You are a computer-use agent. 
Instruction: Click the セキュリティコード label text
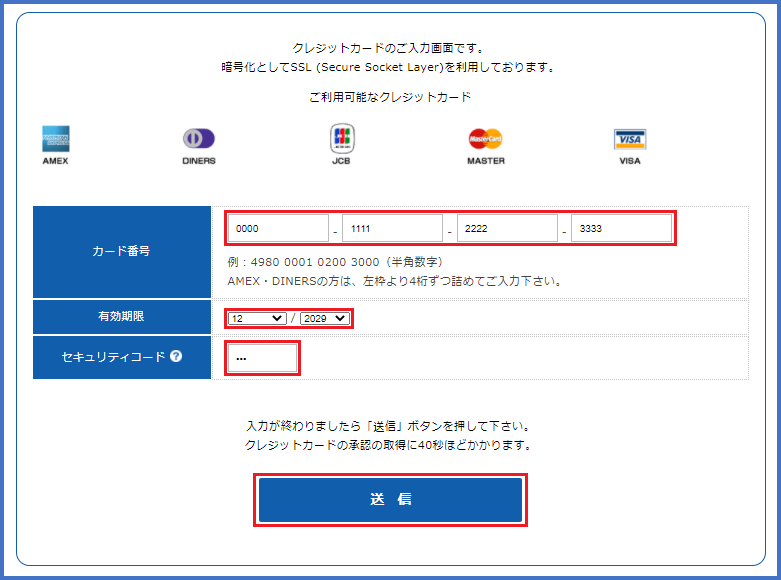(x=113, y=357)
